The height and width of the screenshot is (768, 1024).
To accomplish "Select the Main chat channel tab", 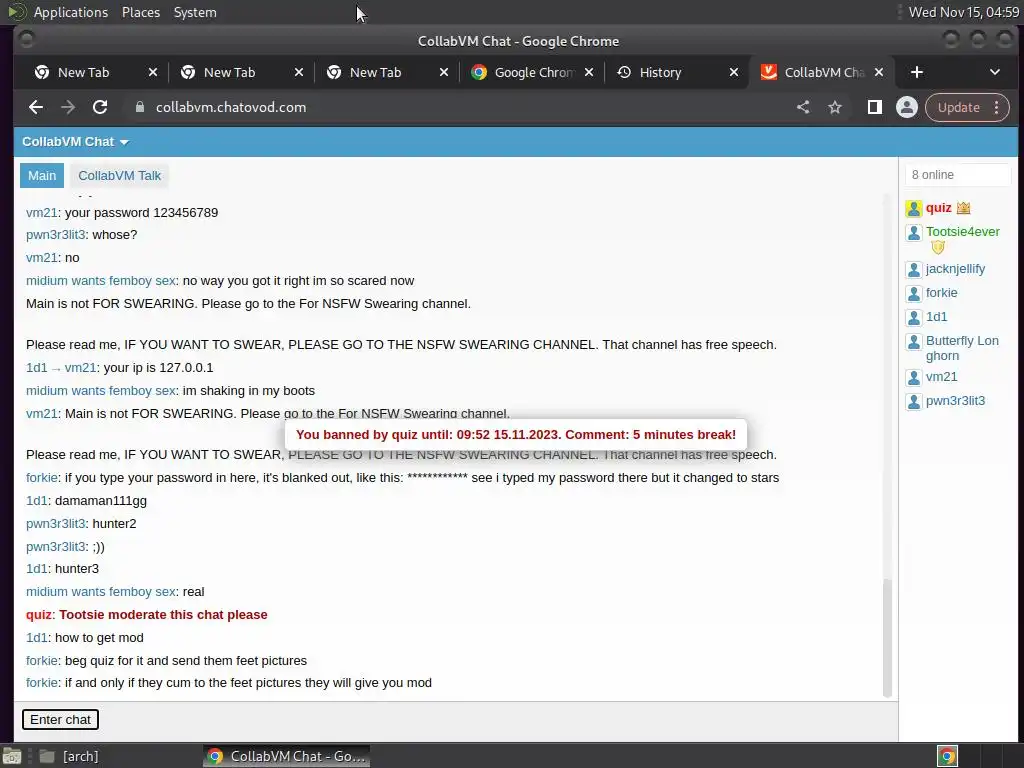I will point(42,176).
